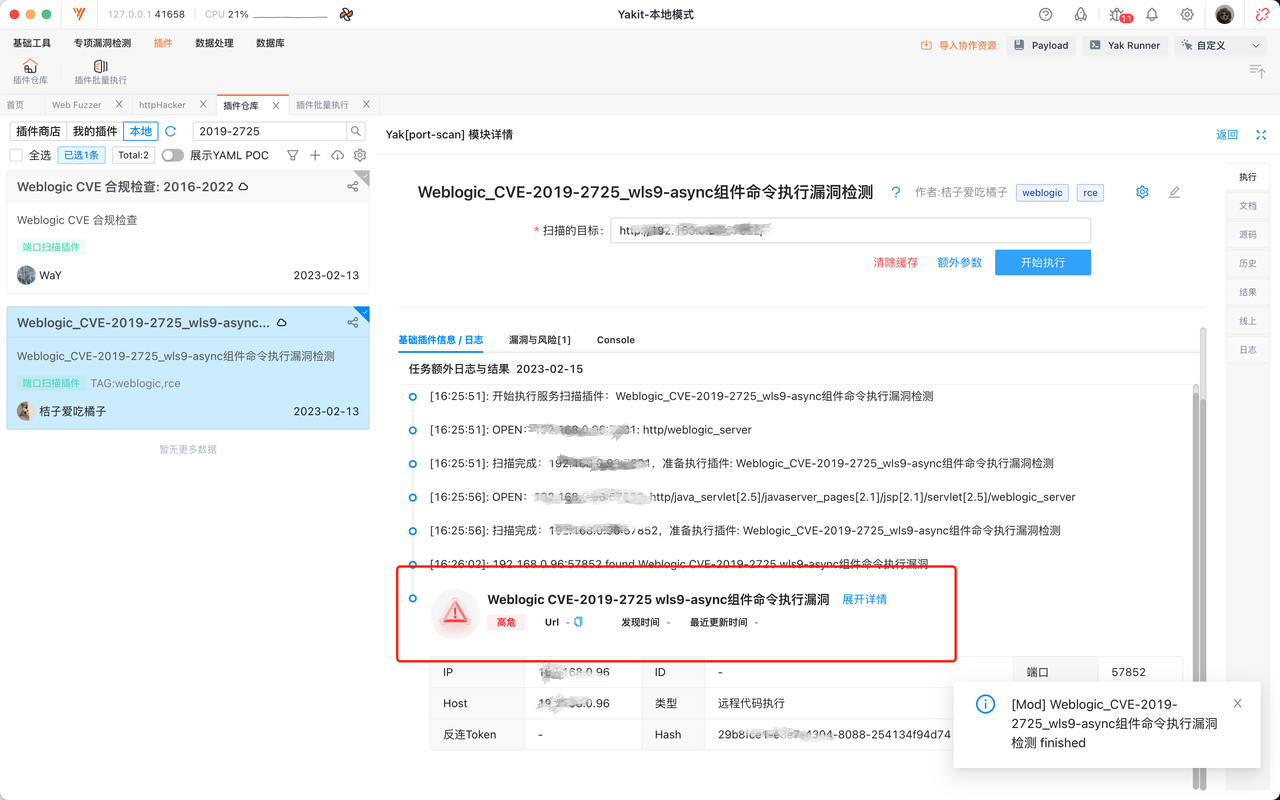
Task: Open the plugin filter funnel icon
Action: pos(293,155)
